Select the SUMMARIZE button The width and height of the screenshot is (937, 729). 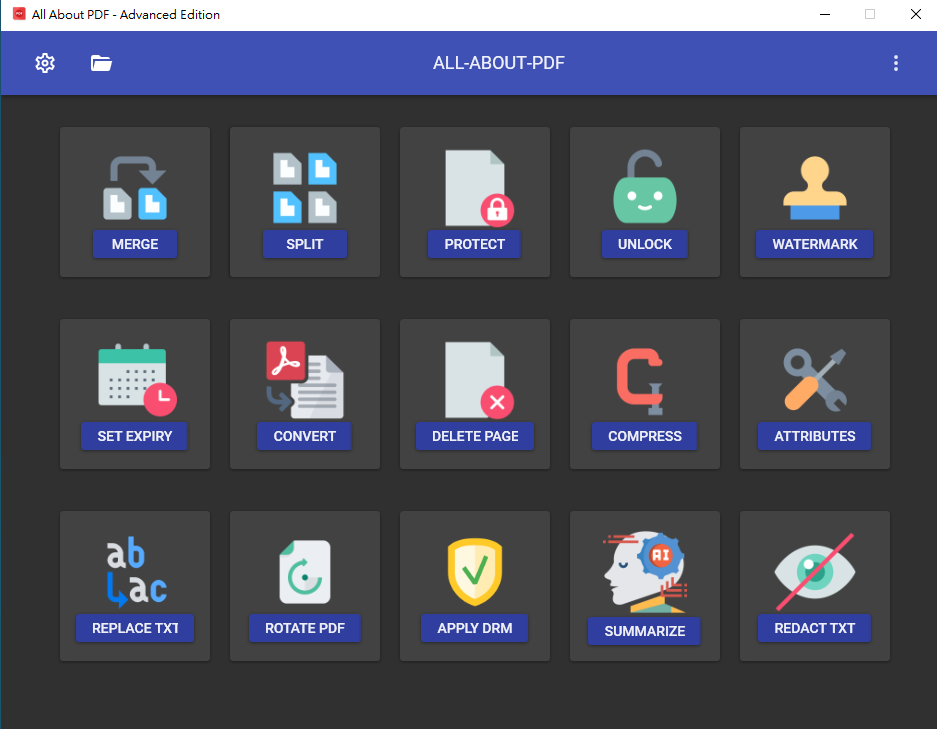645,631
